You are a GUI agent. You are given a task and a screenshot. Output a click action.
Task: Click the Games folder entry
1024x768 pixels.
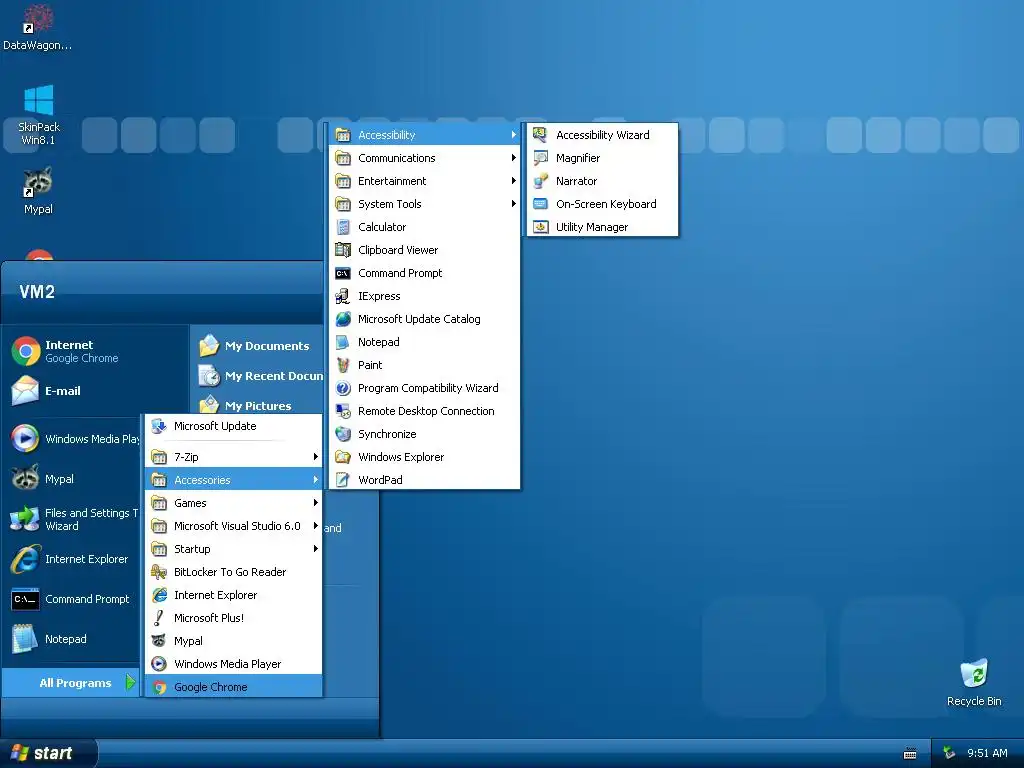pos(234,503)
